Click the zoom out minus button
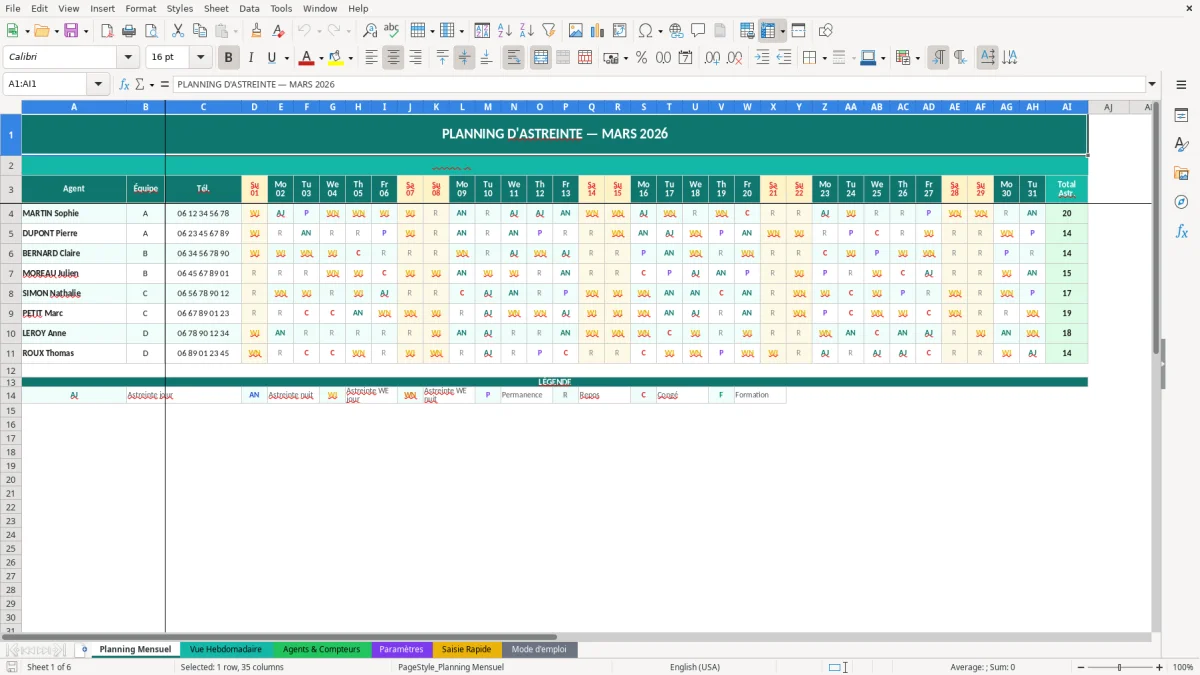The height and width of the screenshot is (675, 1200). click(1081, 667)
